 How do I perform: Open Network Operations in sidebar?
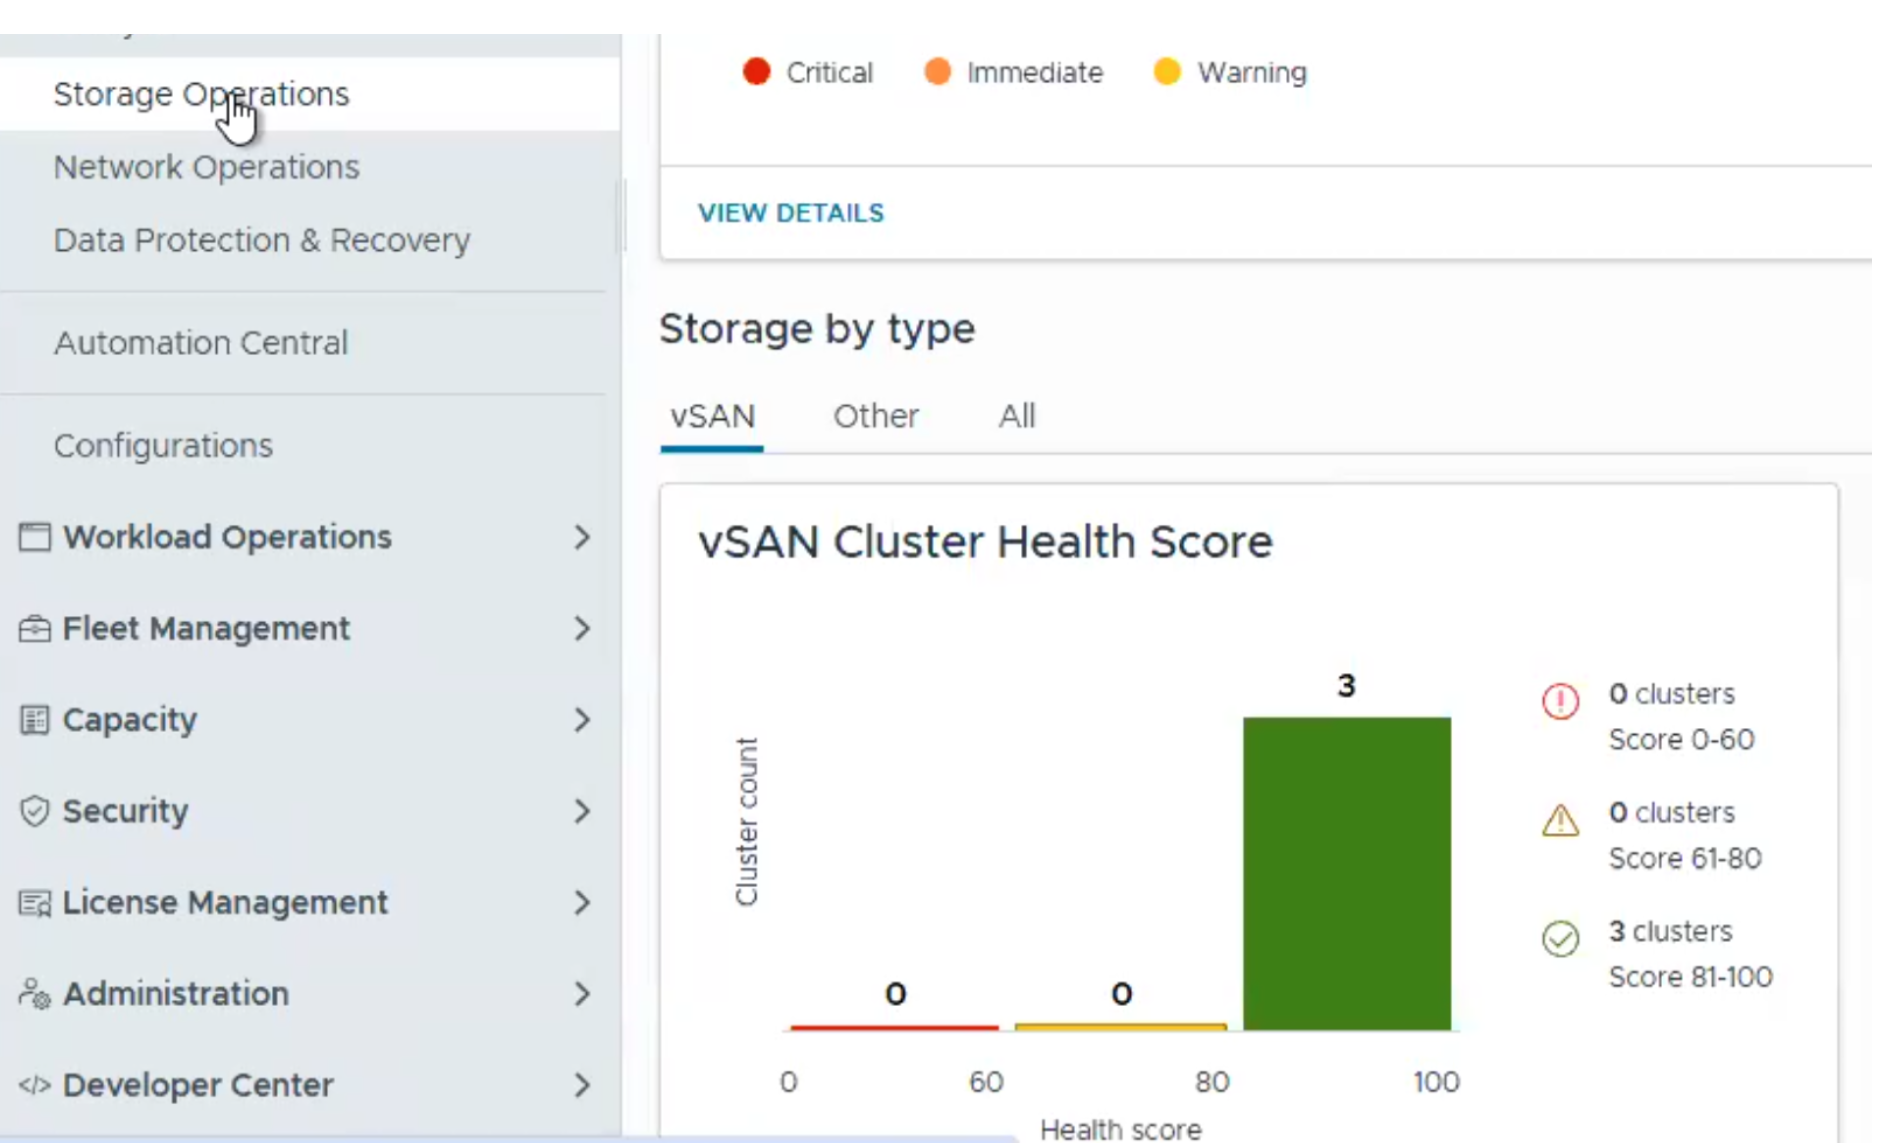click(x=206, y=167)
